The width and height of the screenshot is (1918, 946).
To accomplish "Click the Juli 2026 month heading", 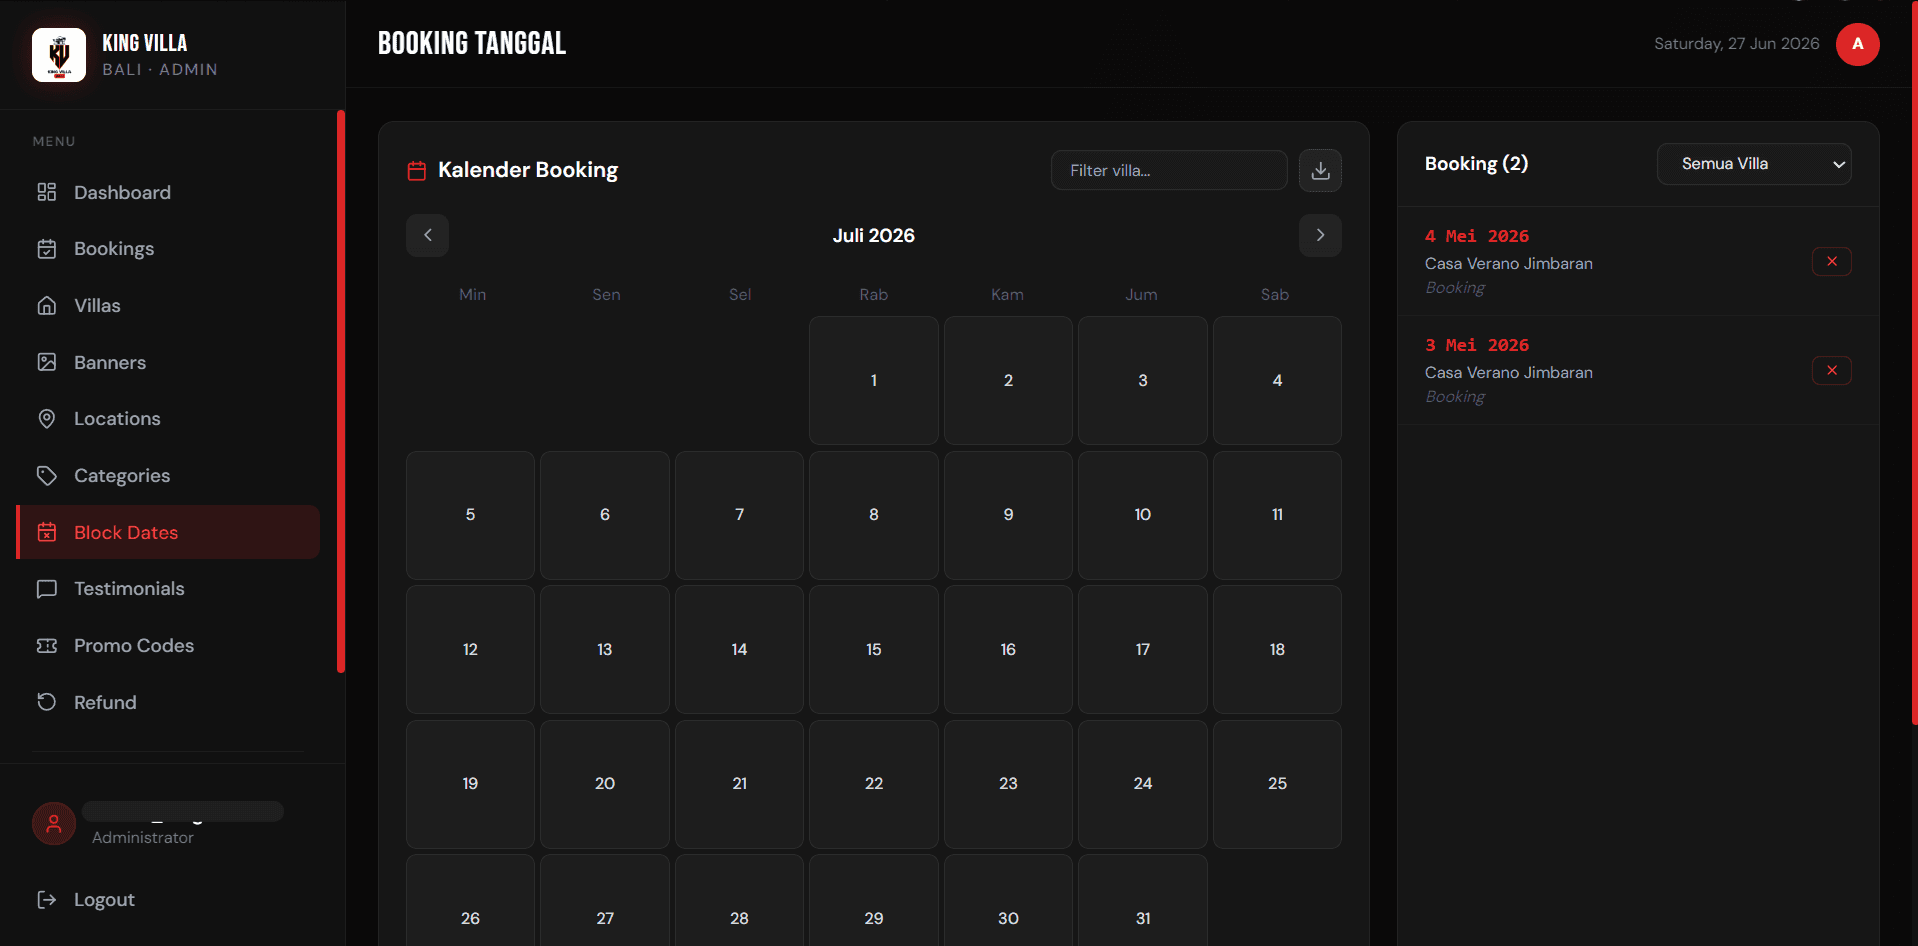I will [x=873, y=235].
